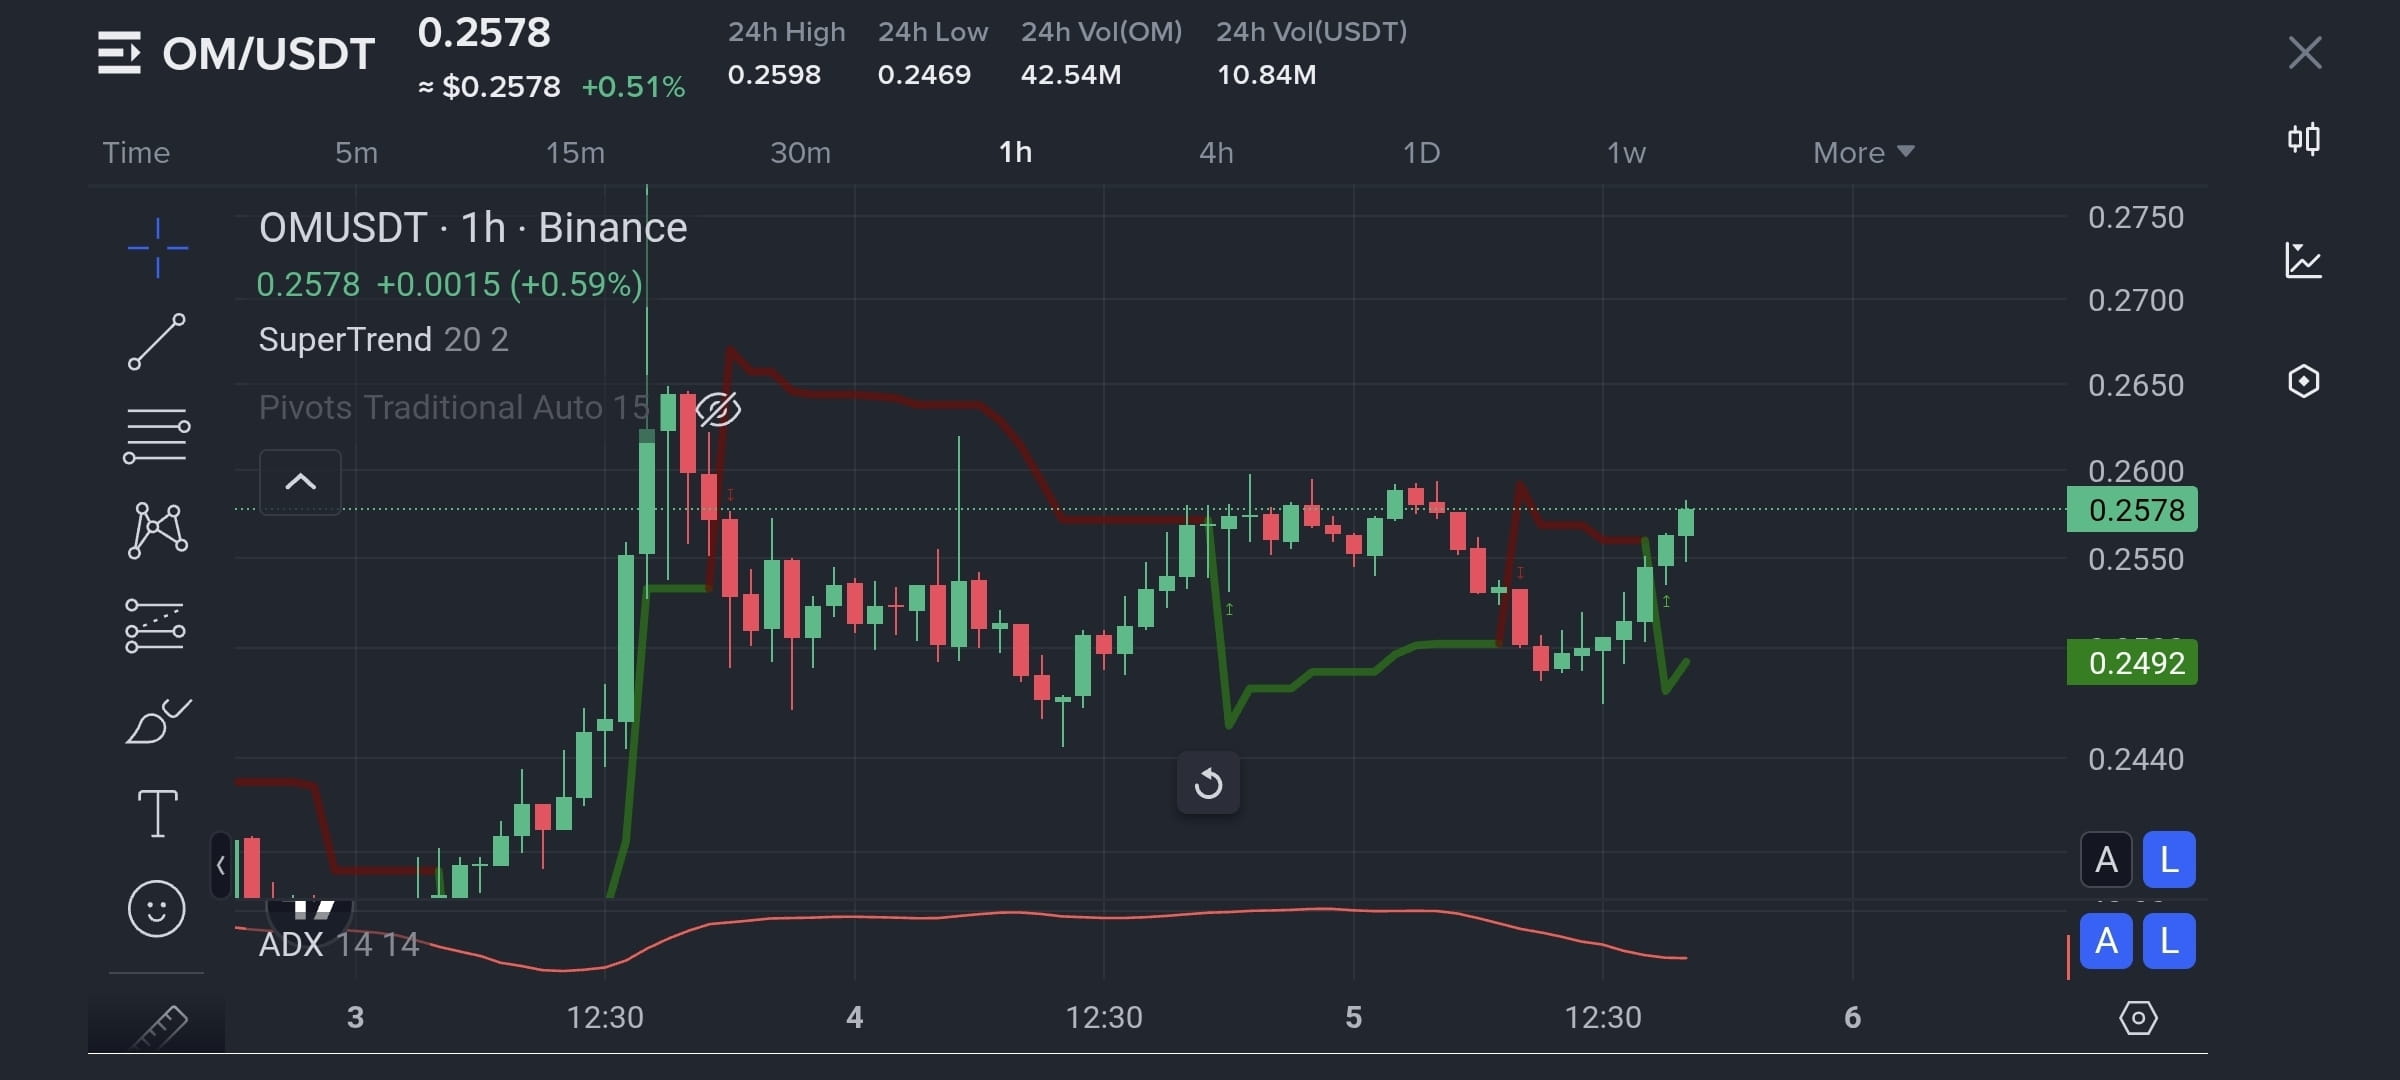
Task: Click the OMUSDT · 1h · Binance chart title
Action: click(x=473, y=228)
